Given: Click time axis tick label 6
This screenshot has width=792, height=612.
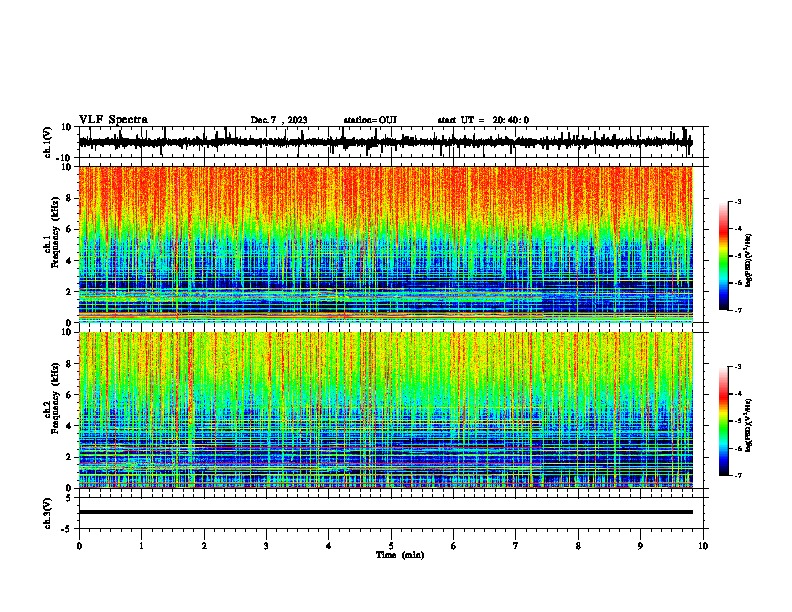Looking at the screenshot, I should [x=454, y=546].
